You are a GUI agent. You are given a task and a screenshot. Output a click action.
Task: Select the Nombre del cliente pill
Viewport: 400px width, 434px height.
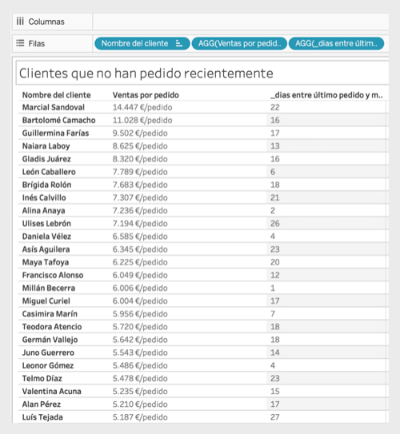click(142, 44)
